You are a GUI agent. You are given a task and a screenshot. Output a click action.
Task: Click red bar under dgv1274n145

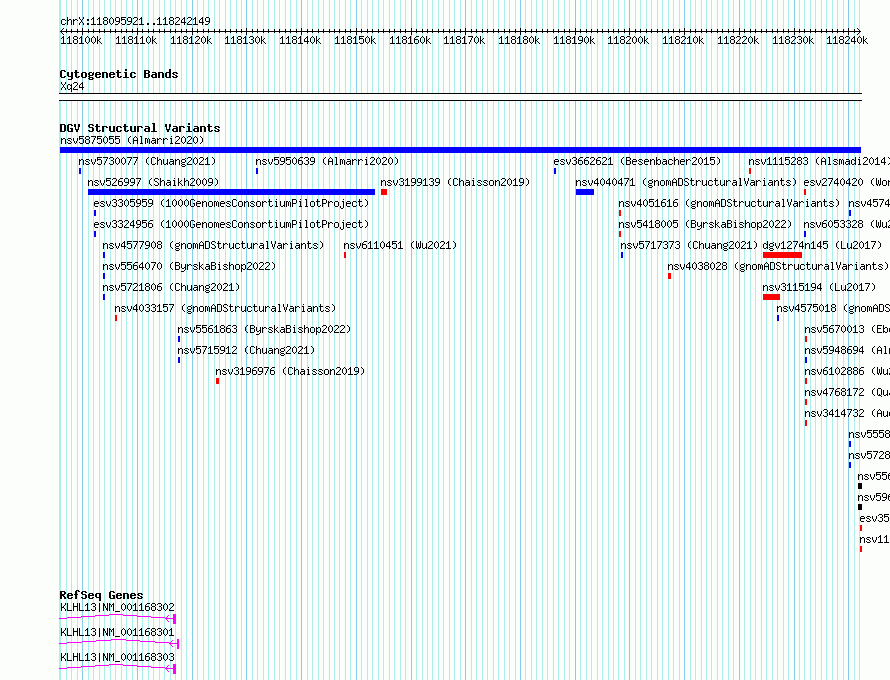[x=782, y=255]
